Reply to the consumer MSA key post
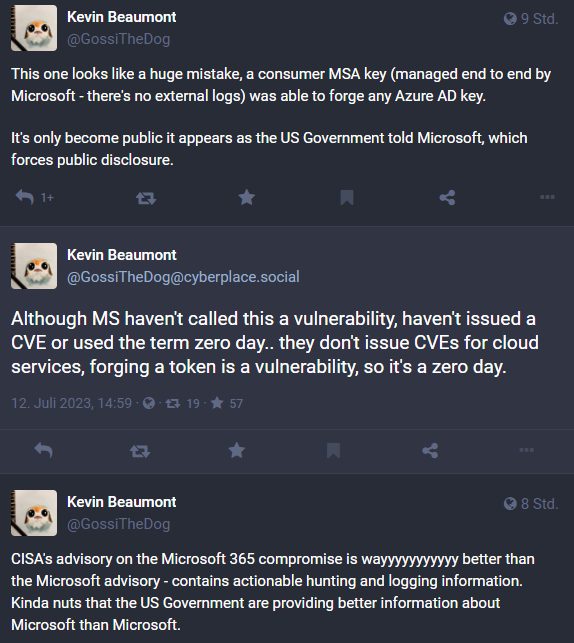Viewport: 574px width, 643px height. click(x=25, y=198)
